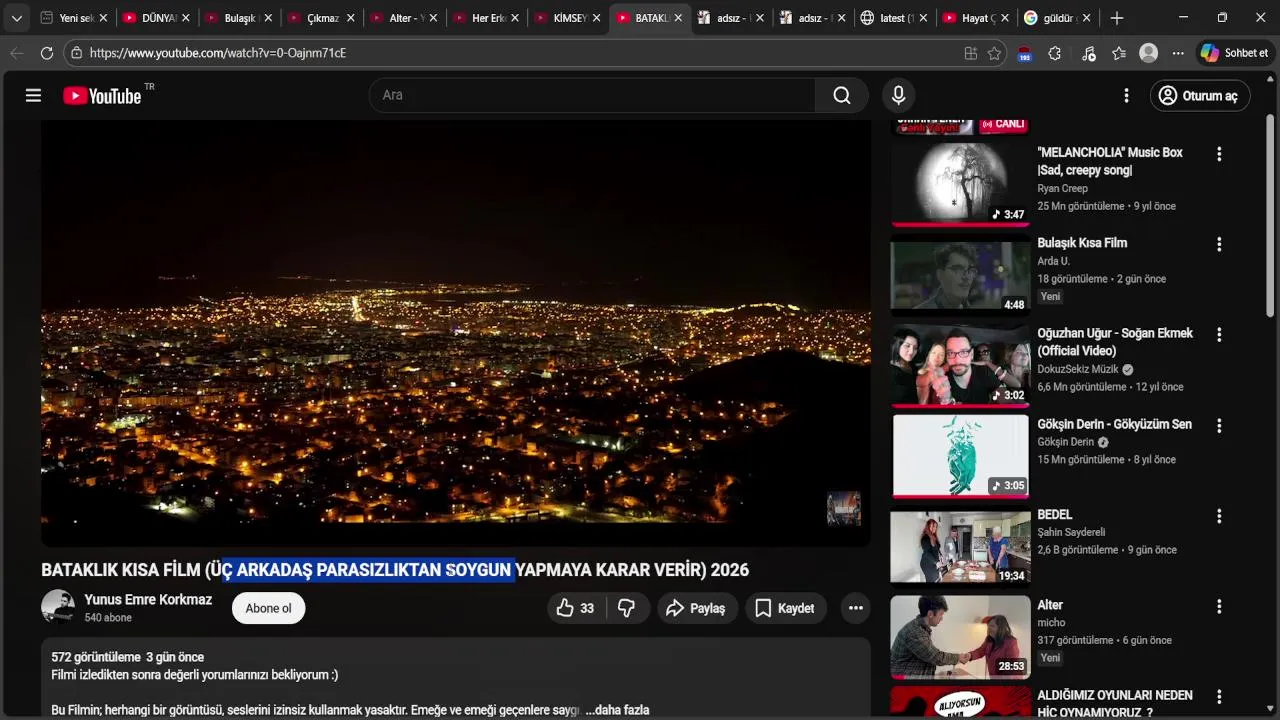Open browser settings and more ellipsis
The height and width of the screenshot is (720, 1280).
pos(1178,53)
